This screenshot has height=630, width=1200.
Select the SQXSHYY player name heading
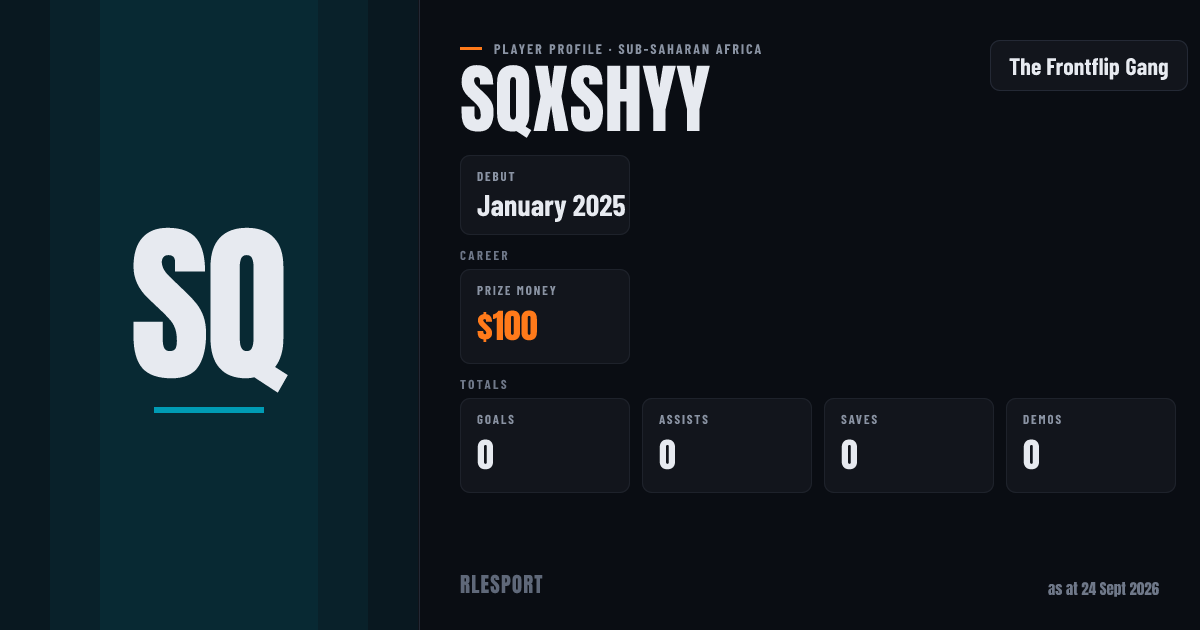coord(584,102)
